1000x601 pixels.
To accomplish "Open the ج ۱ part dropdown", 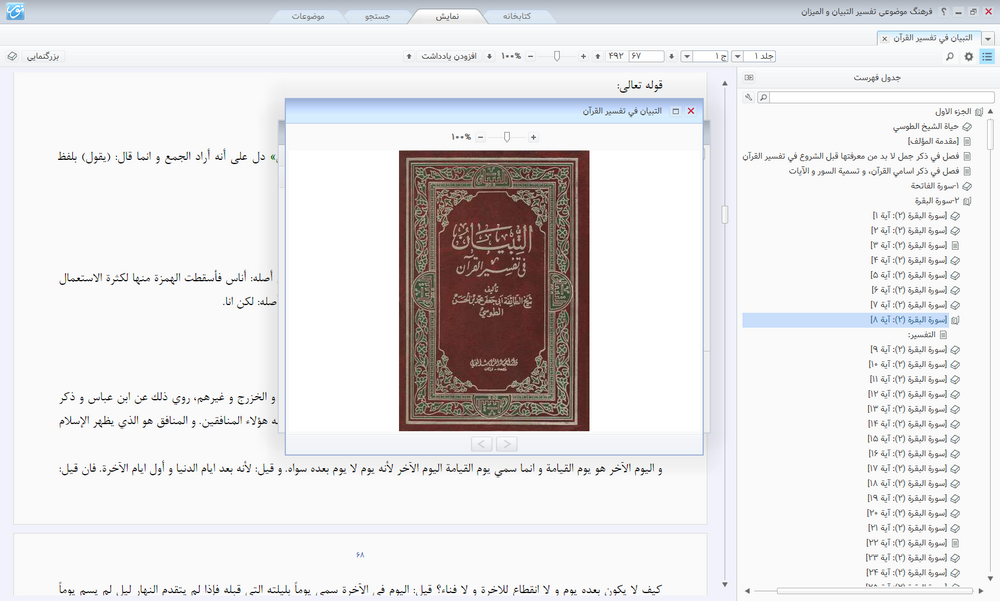I will point(687,56).
